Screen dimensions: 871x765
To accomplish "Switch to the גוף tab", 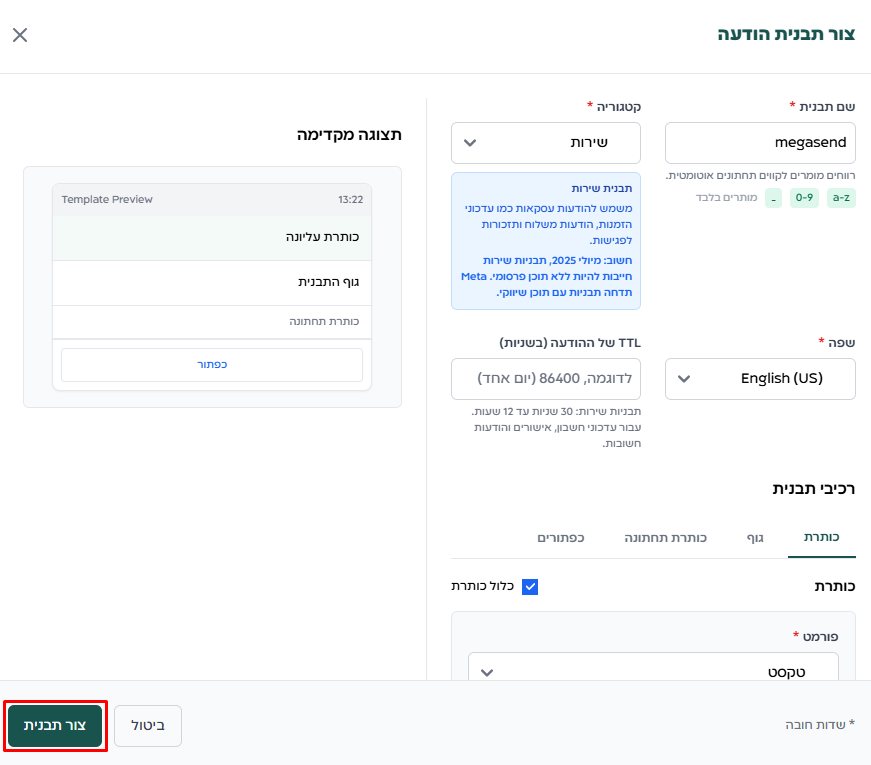I will [x=755, y=538].
